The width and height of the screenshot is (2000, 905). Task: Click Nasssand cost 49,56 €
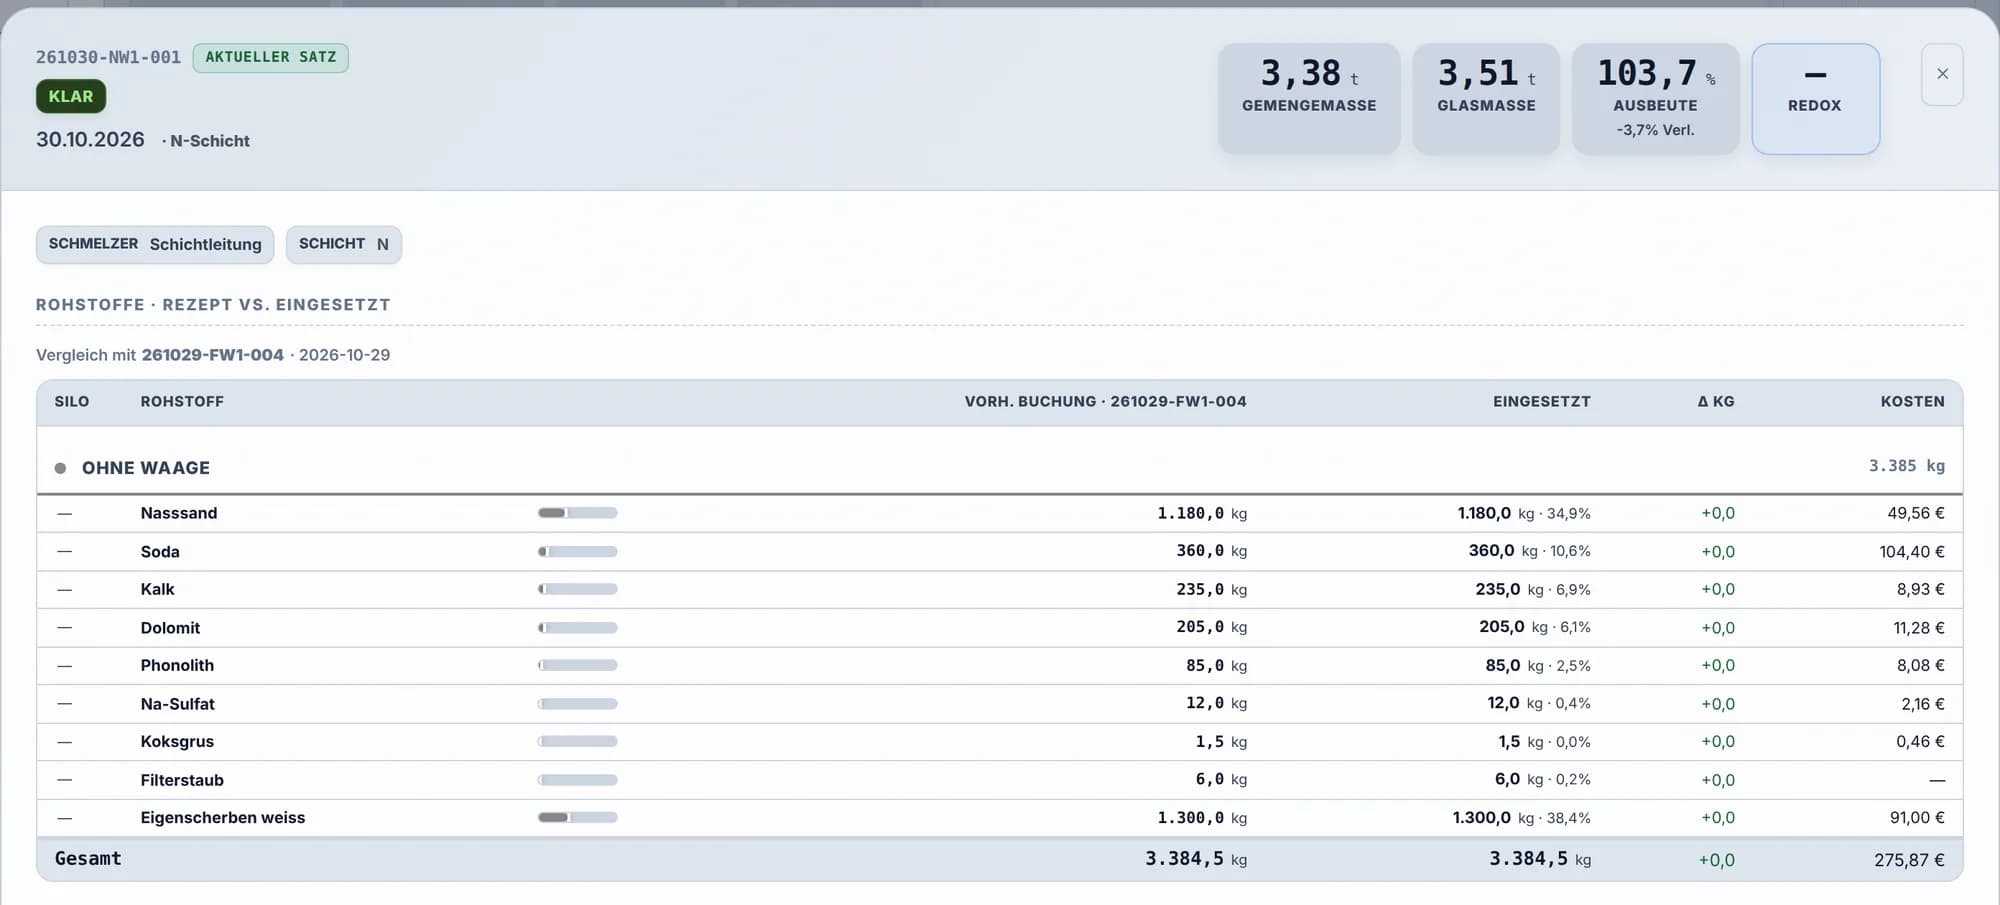pyautogui.click(x=1916, y=513)
